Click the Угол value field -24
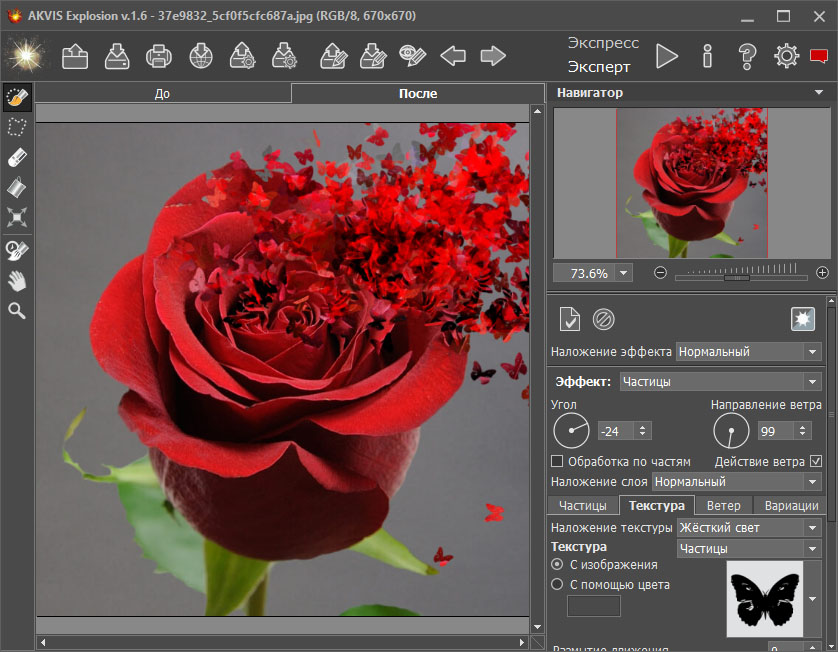This screenshot has width=838, height=652. tap(616, 431)
